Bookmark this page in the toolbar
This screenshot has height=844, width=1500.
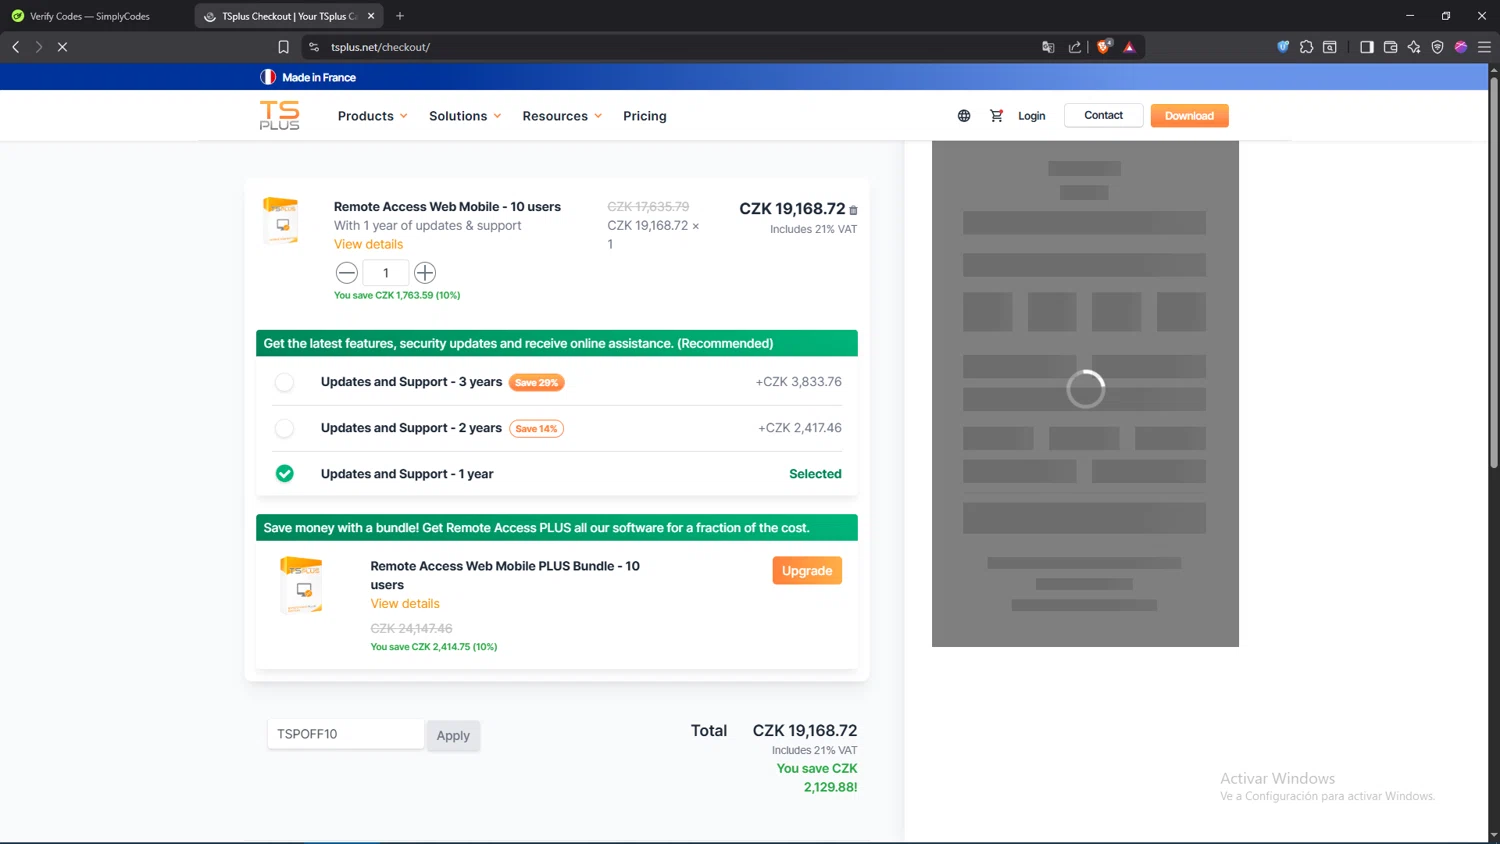[284, 47]
